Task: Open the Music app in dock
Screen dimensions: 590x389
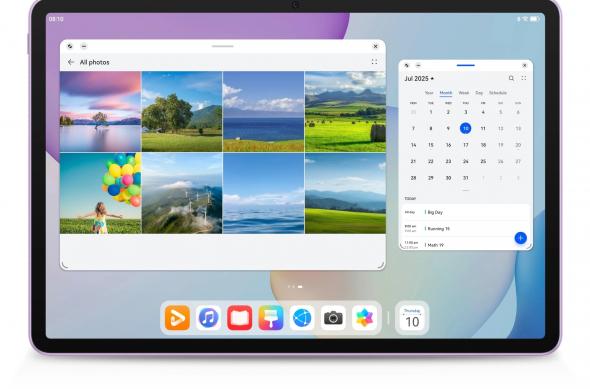Action: (208, 318)
